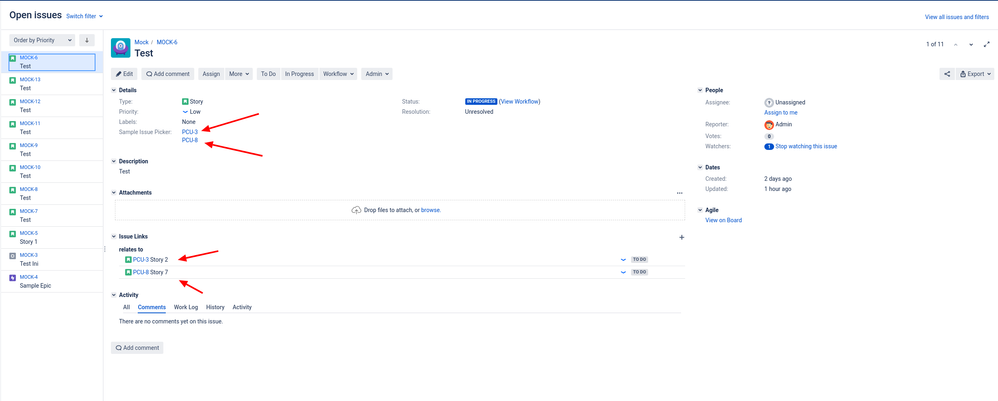This screenshot has width=998, height=401.
Task: Click the top Add comment button
Action: 168,74
